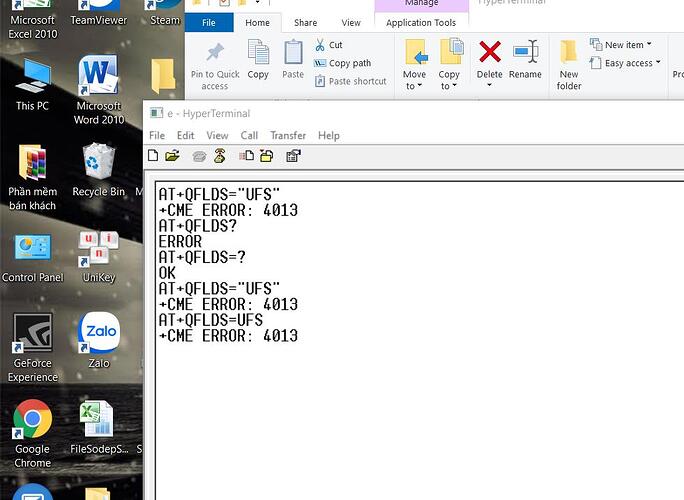Click the New folder icon
The height and width of the screenshot is (500, 684).
tap(569, 65)
